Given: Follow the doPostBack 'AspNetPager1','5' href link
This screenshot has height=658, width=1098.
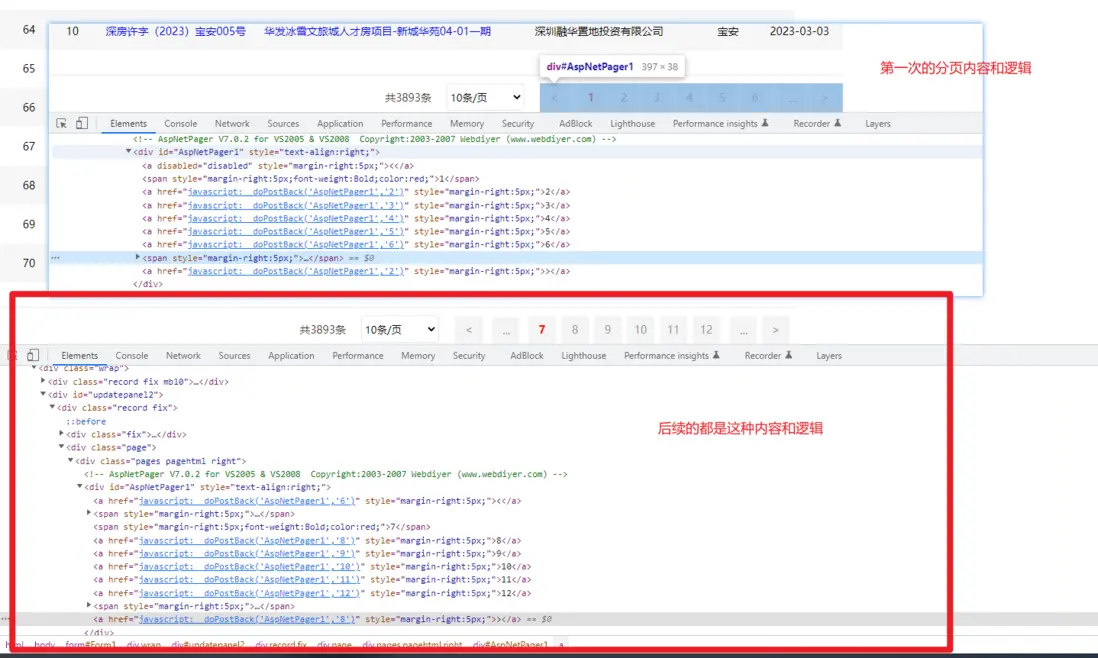Looking at the screenshot, I should click(296, 231).
